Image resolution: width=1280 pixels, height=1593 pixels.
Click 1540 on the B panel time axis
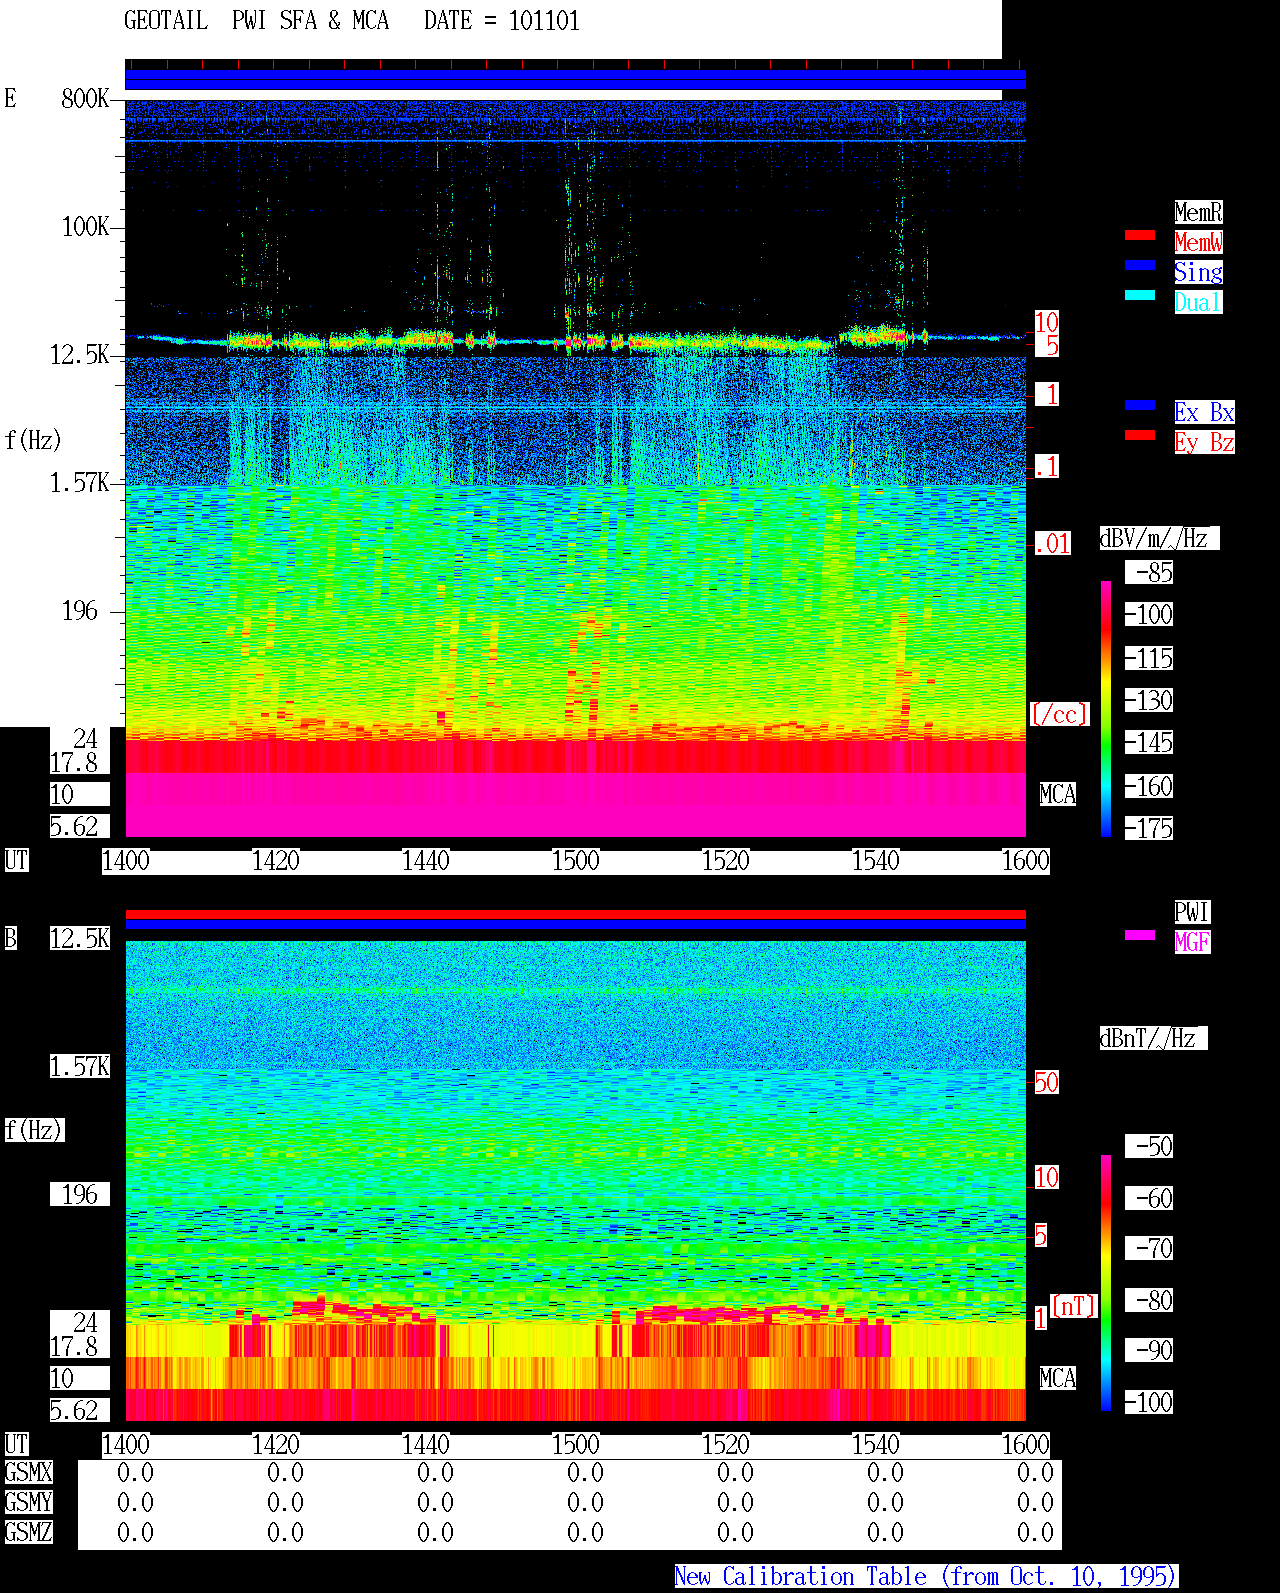[x=875, y=1444]
